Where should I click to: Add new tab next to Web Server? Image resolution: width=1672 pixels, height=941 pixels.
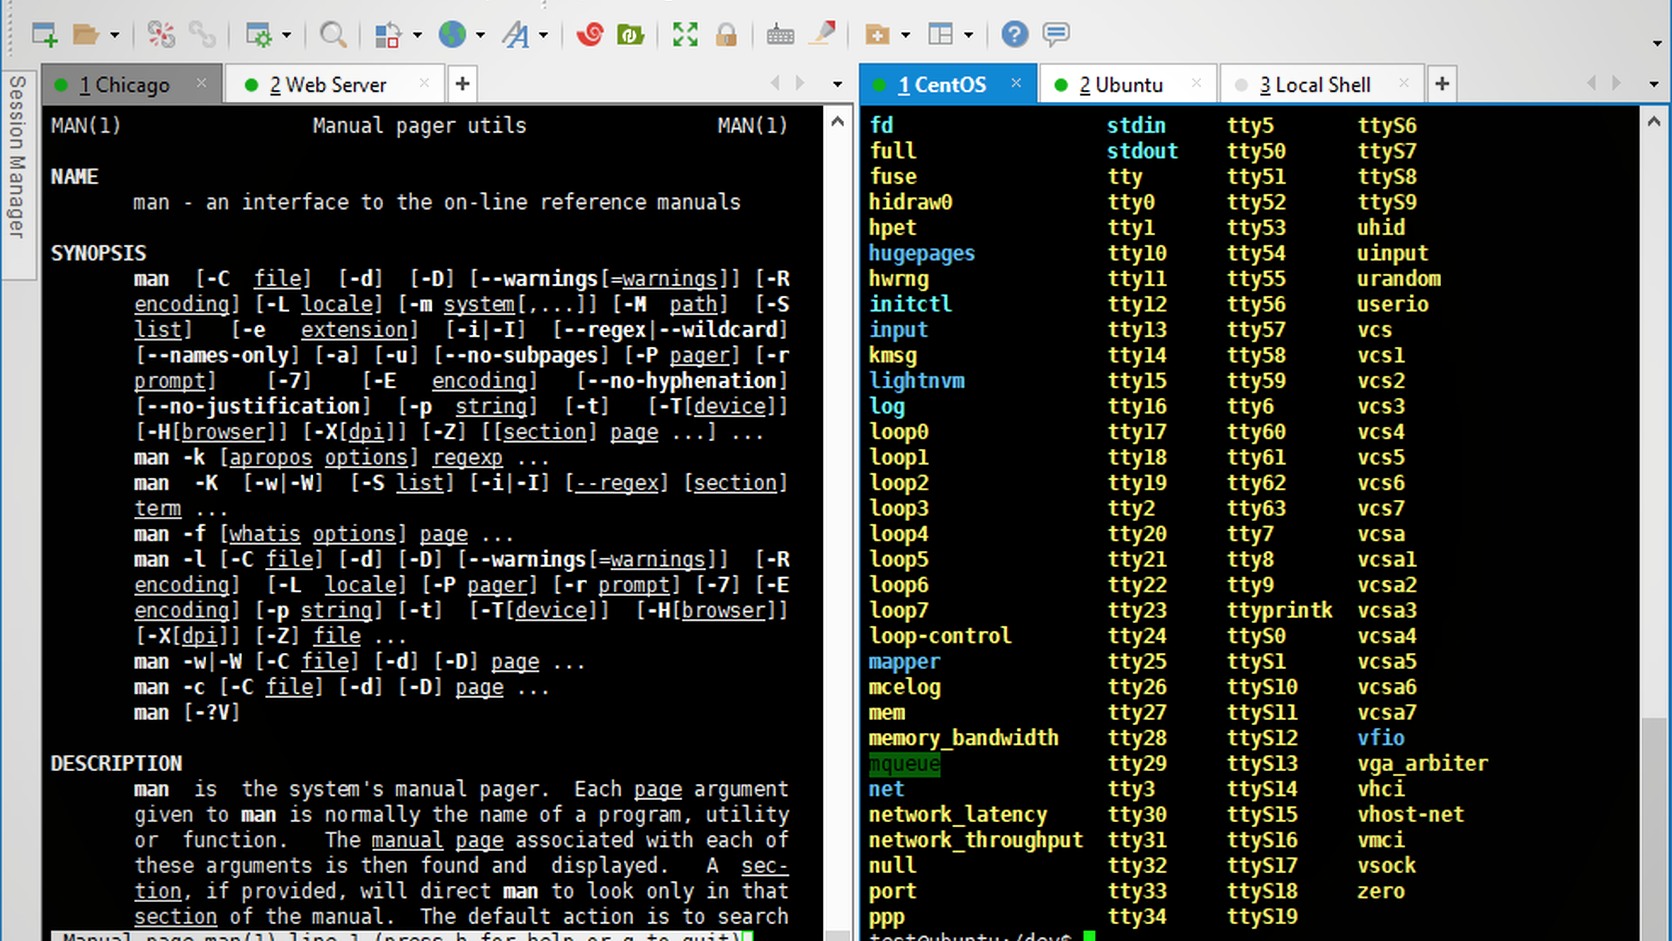[x=462, y=84]
